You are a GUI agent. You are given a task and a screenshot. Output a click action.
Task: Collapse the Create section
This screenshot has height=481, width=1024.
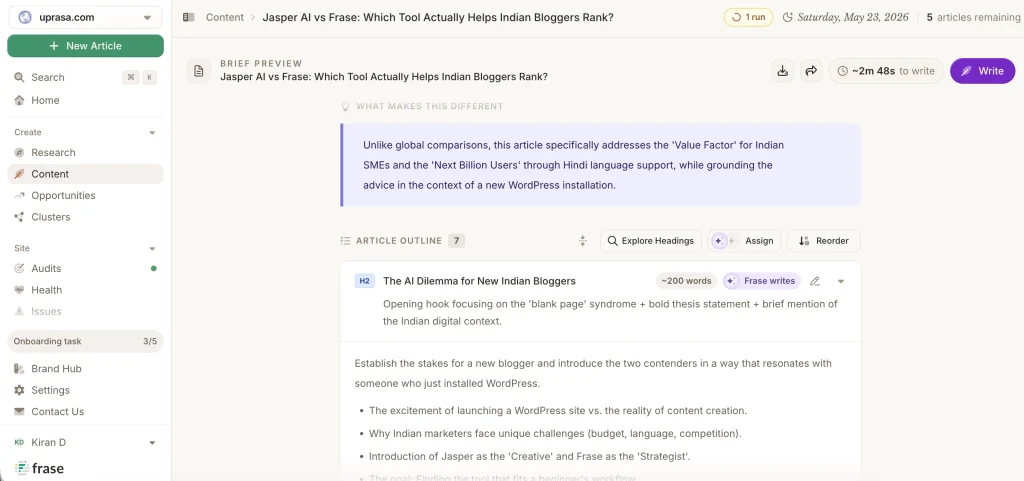pos(152,132)
